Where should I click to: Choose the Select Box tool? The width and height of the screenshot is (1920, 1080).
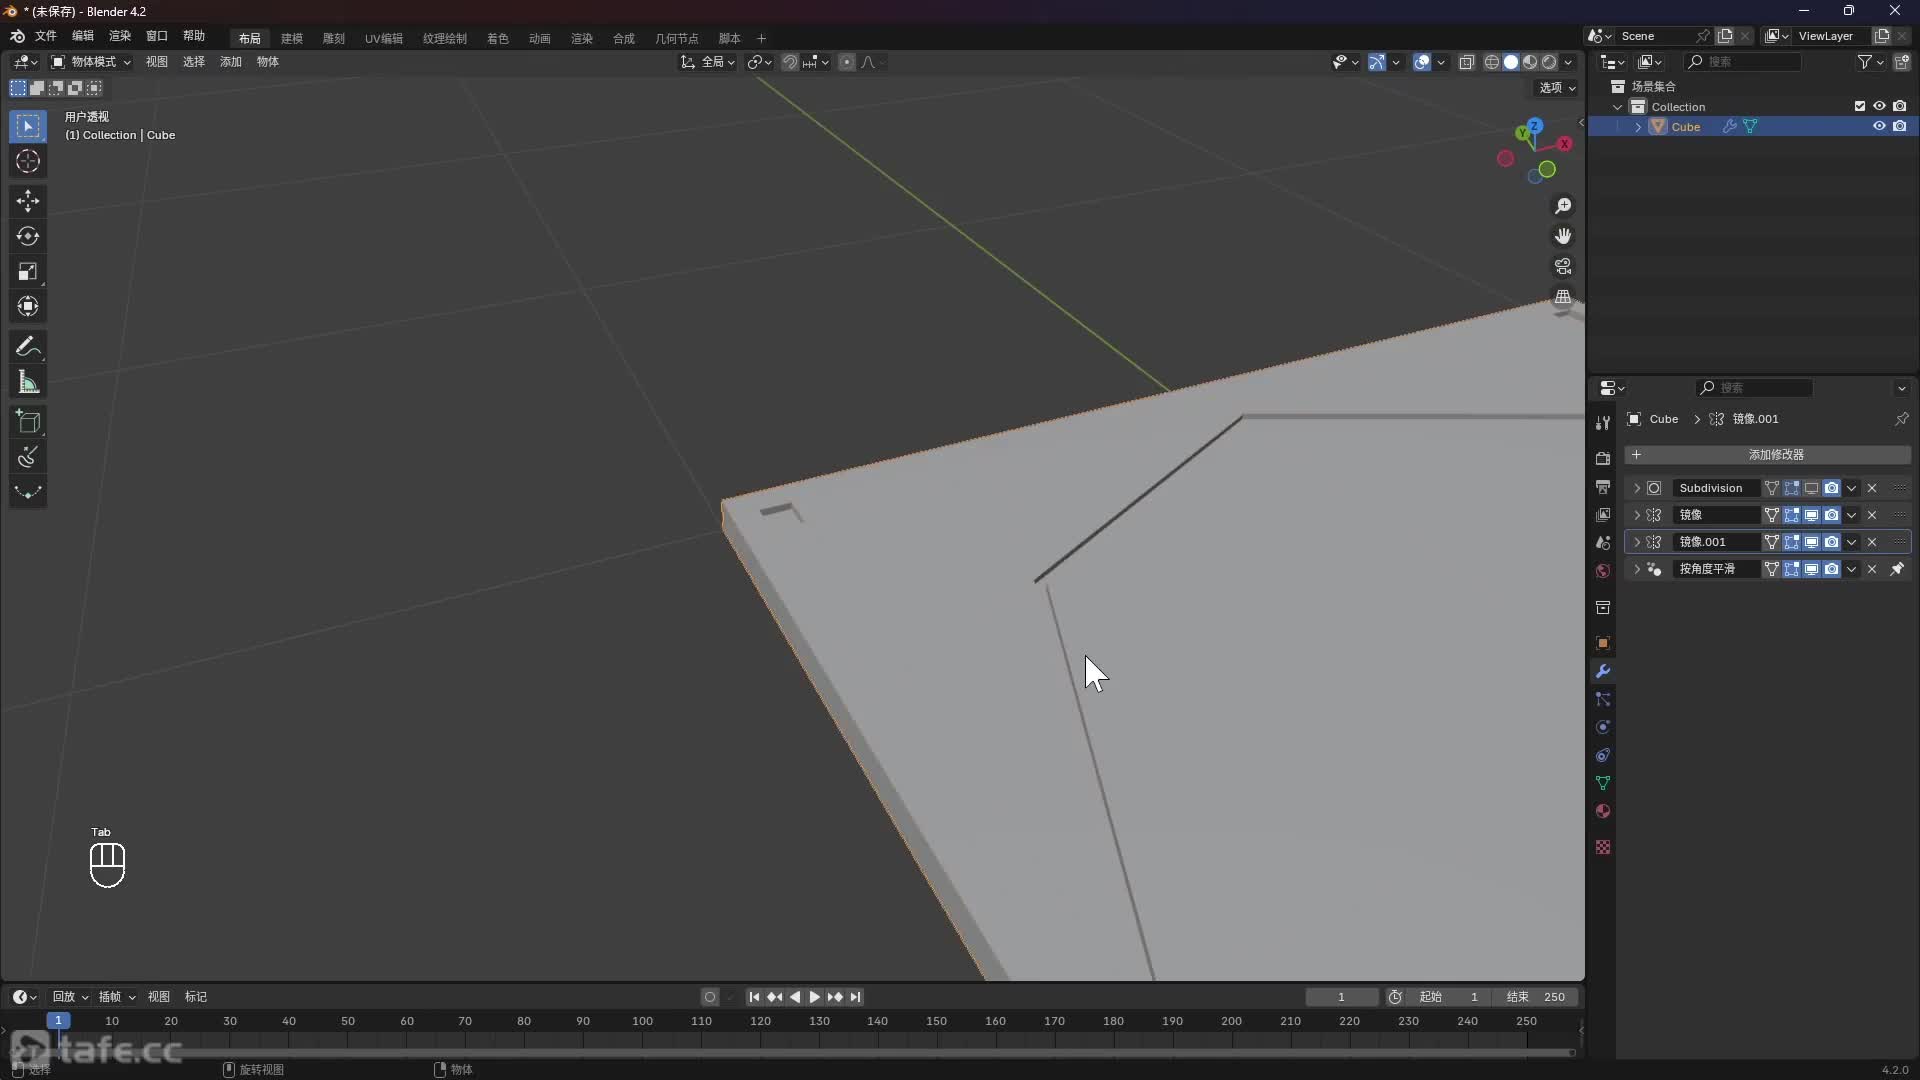tap(28, 127)
